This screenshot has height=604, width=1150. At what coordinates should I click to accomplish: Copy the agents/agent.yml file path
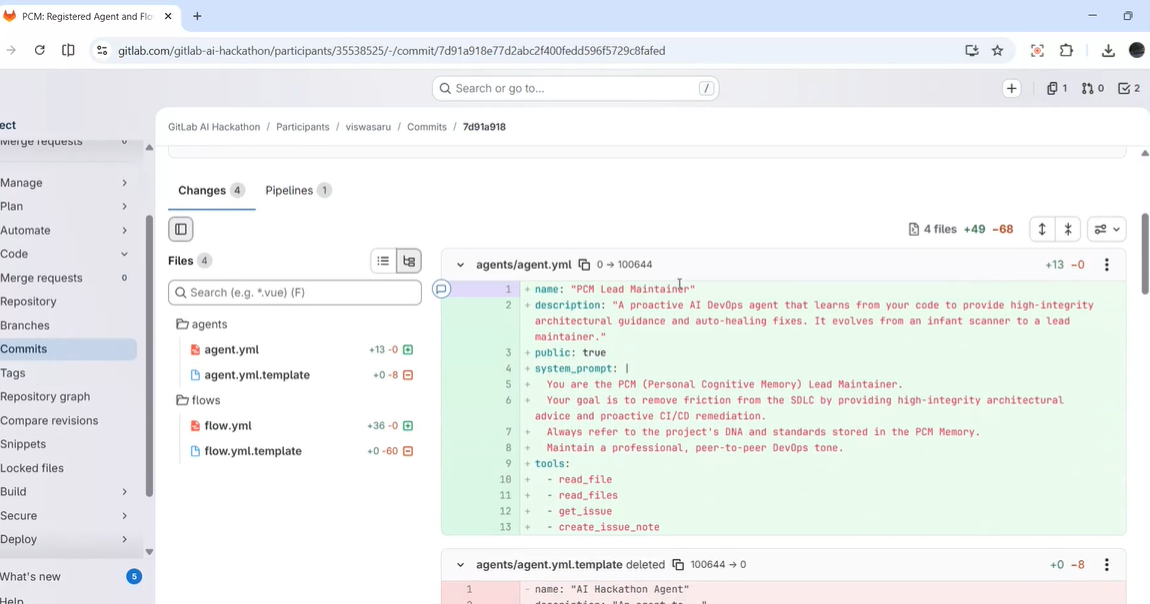[584, 265]
